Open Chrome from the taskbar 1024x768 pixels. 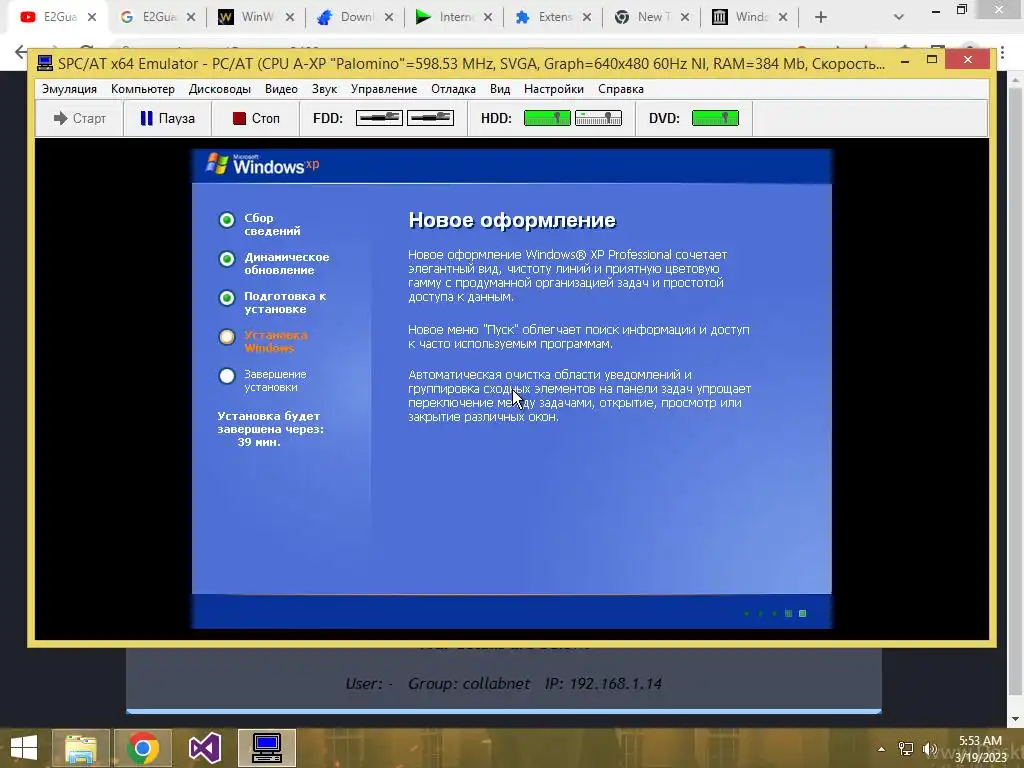tap(143, 748)
